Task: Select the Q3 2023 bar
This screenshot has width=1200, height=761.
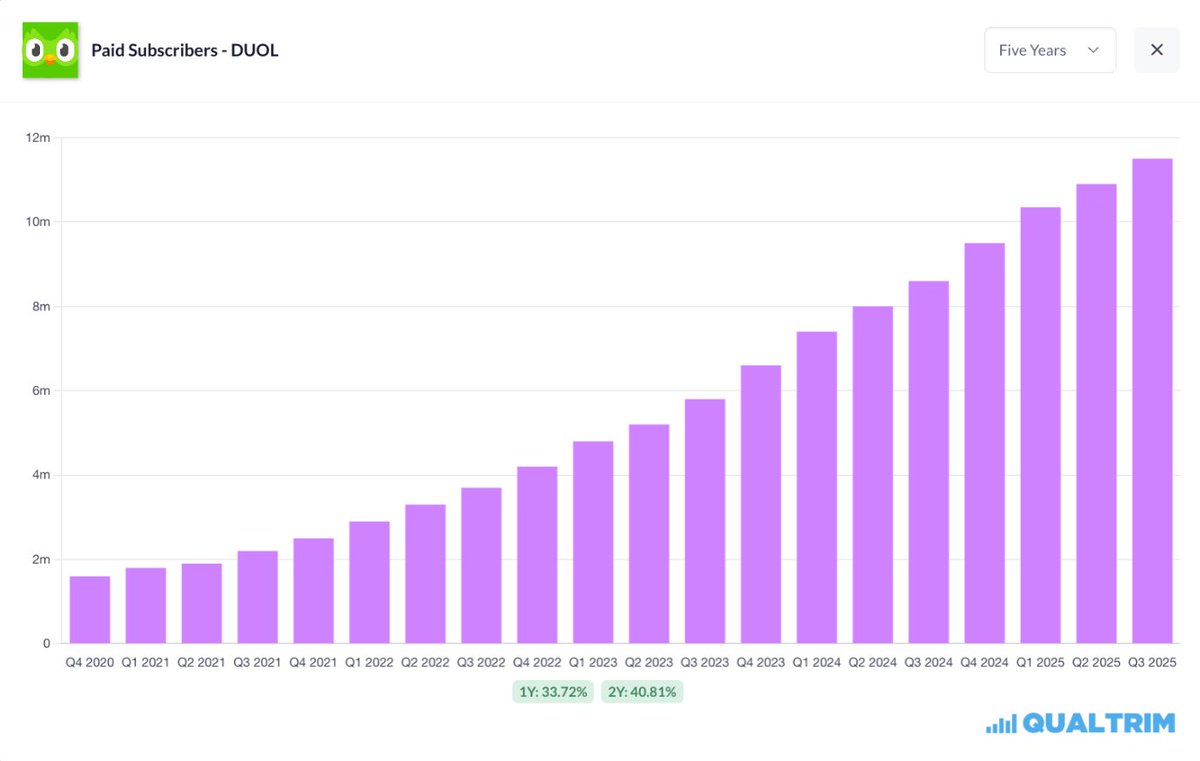Action: point(705,521)
